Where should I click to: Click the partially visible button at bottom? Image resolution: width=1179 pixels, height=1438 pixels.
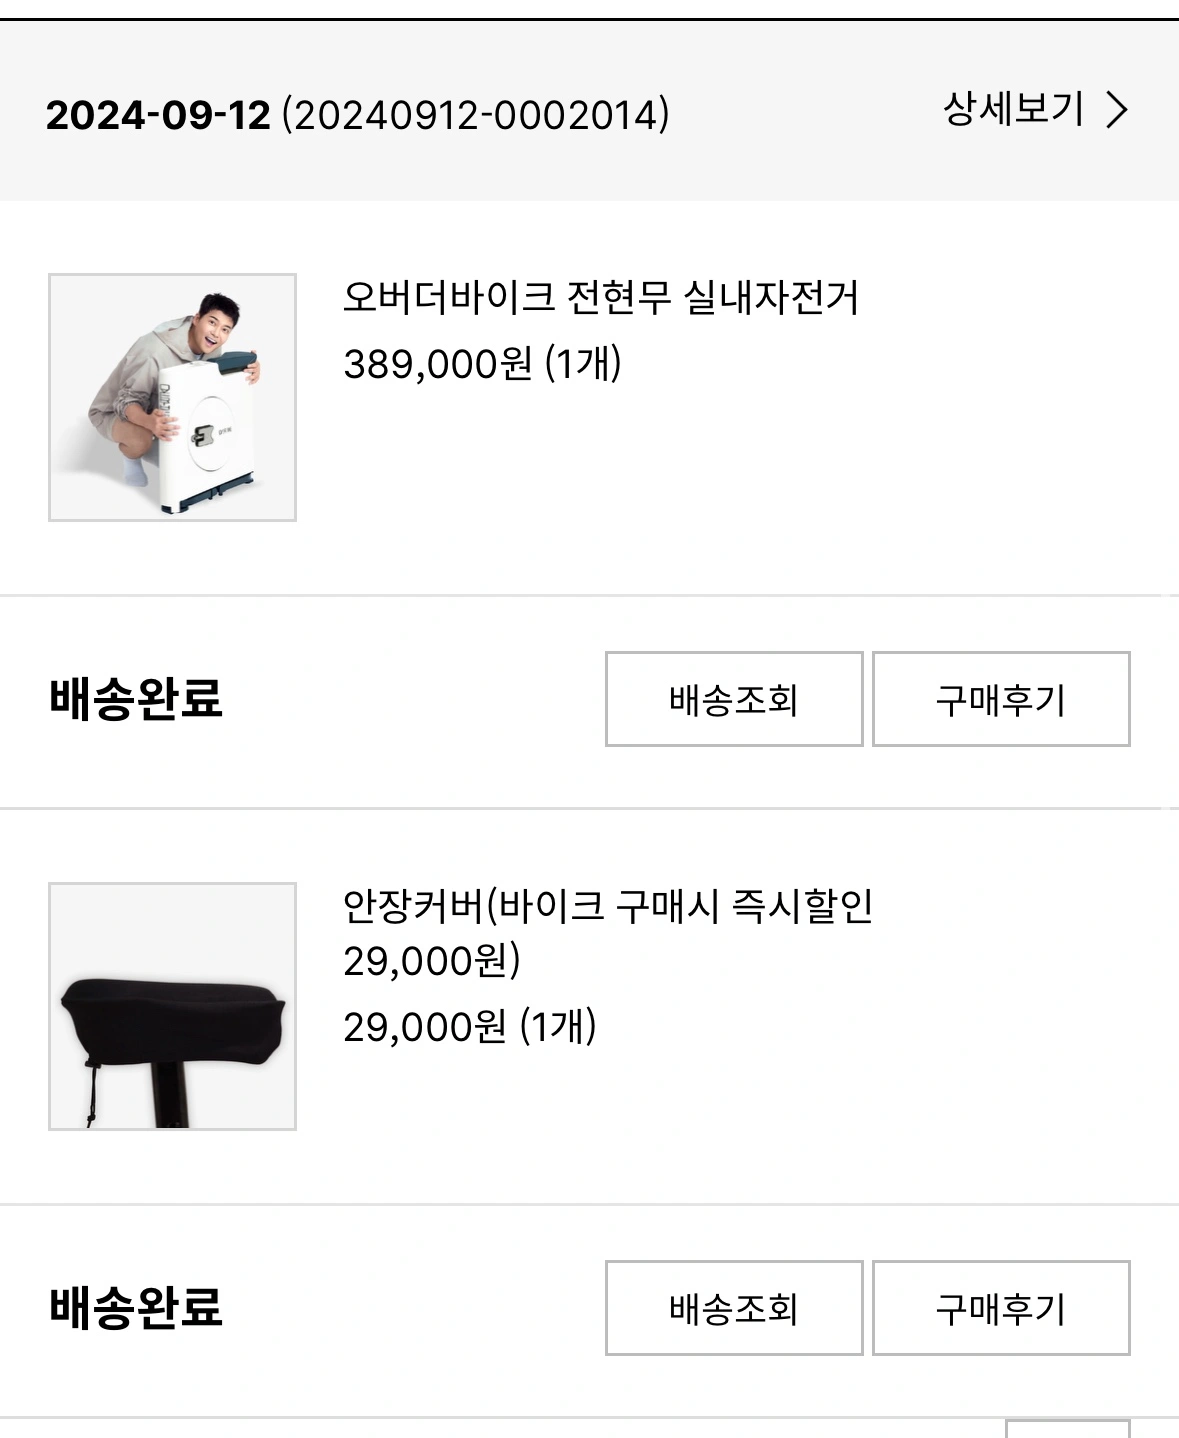point(1068,1428)
